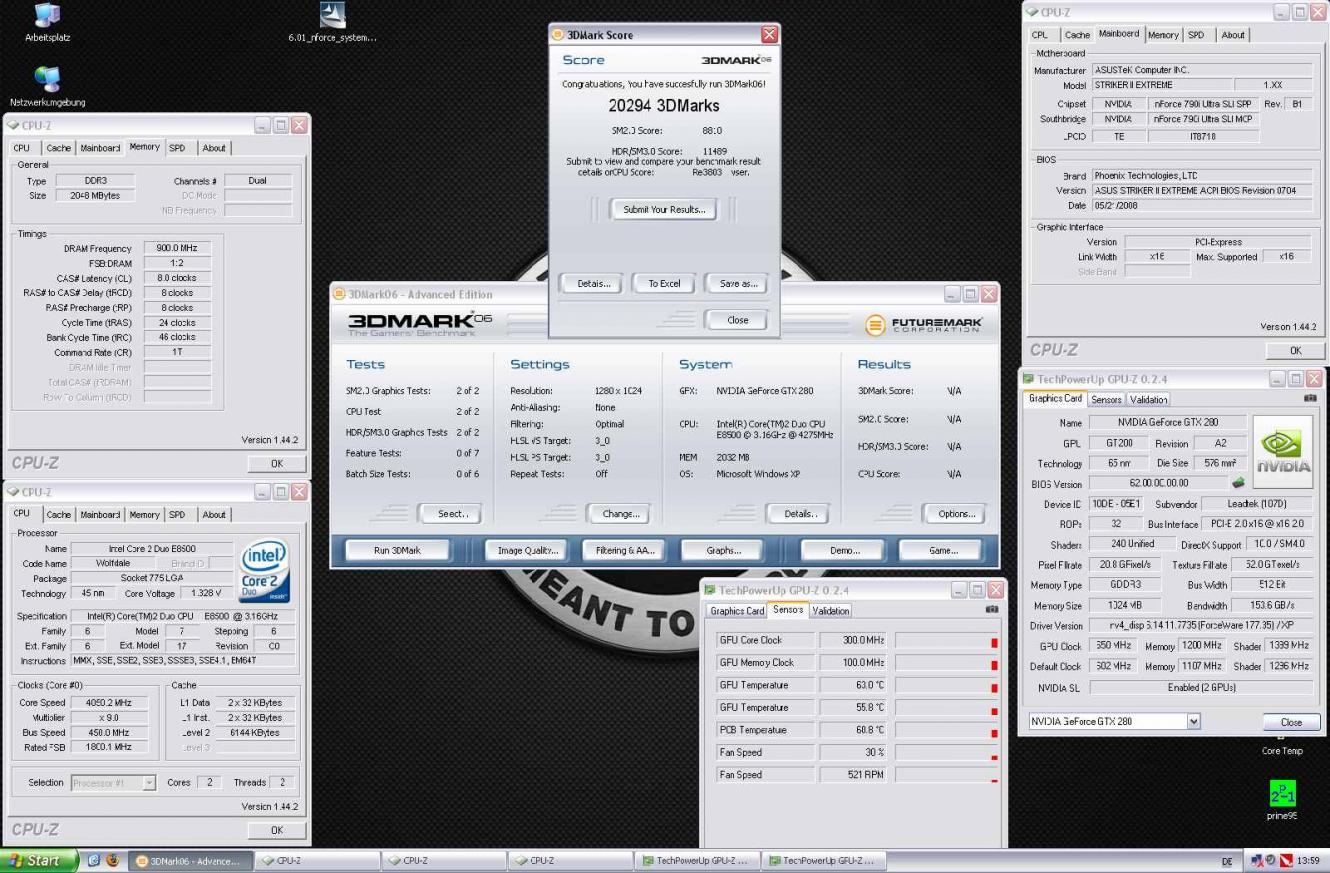Open Validation tab in GPU-Z Graphics Card window
1330x873 pixels.
pyautogui.click(x=1148, y=399)
